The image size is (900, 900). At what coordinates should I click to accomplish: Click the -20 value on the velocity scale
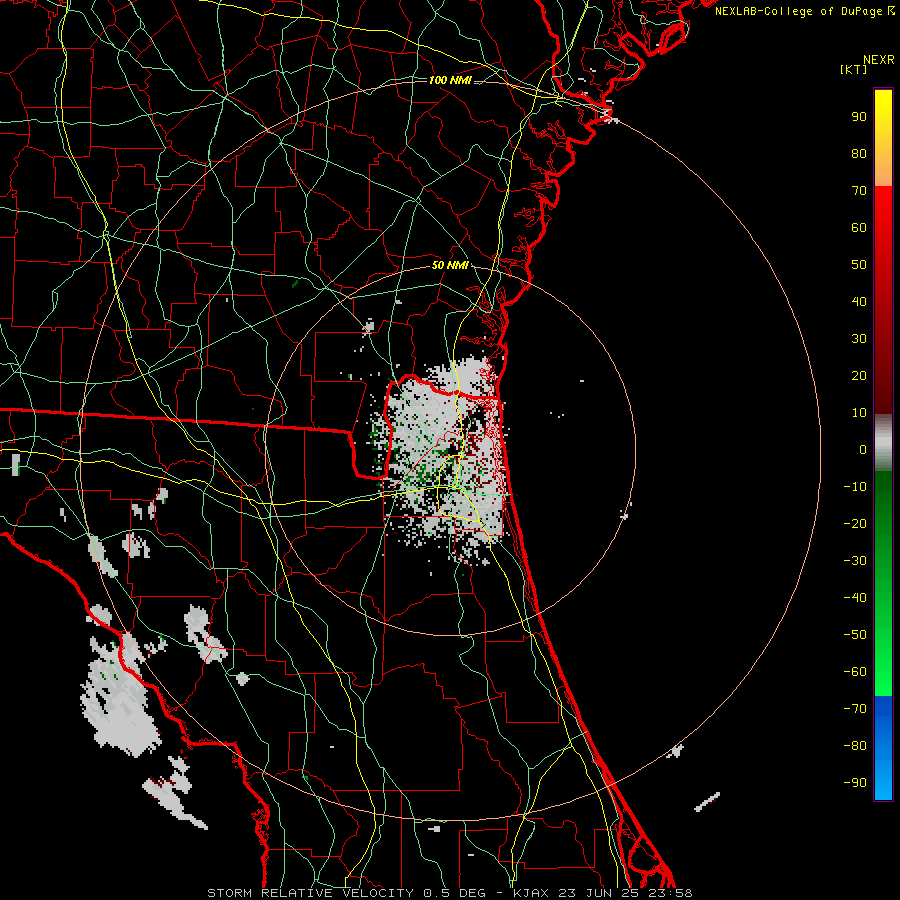click(855, 523)
